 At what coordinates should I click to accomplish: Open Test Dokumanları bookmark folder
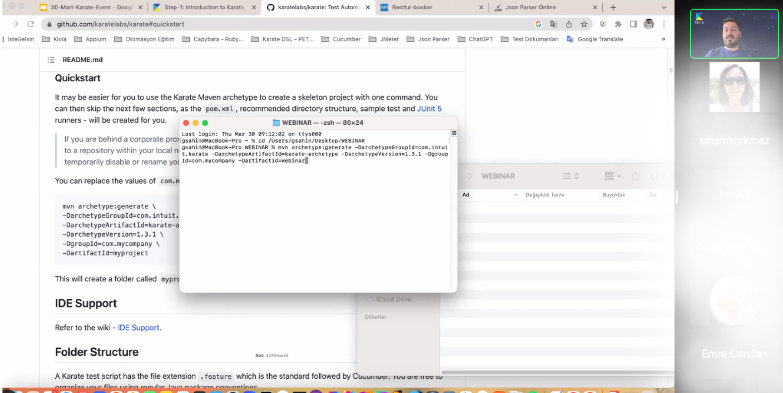point(529,39)
